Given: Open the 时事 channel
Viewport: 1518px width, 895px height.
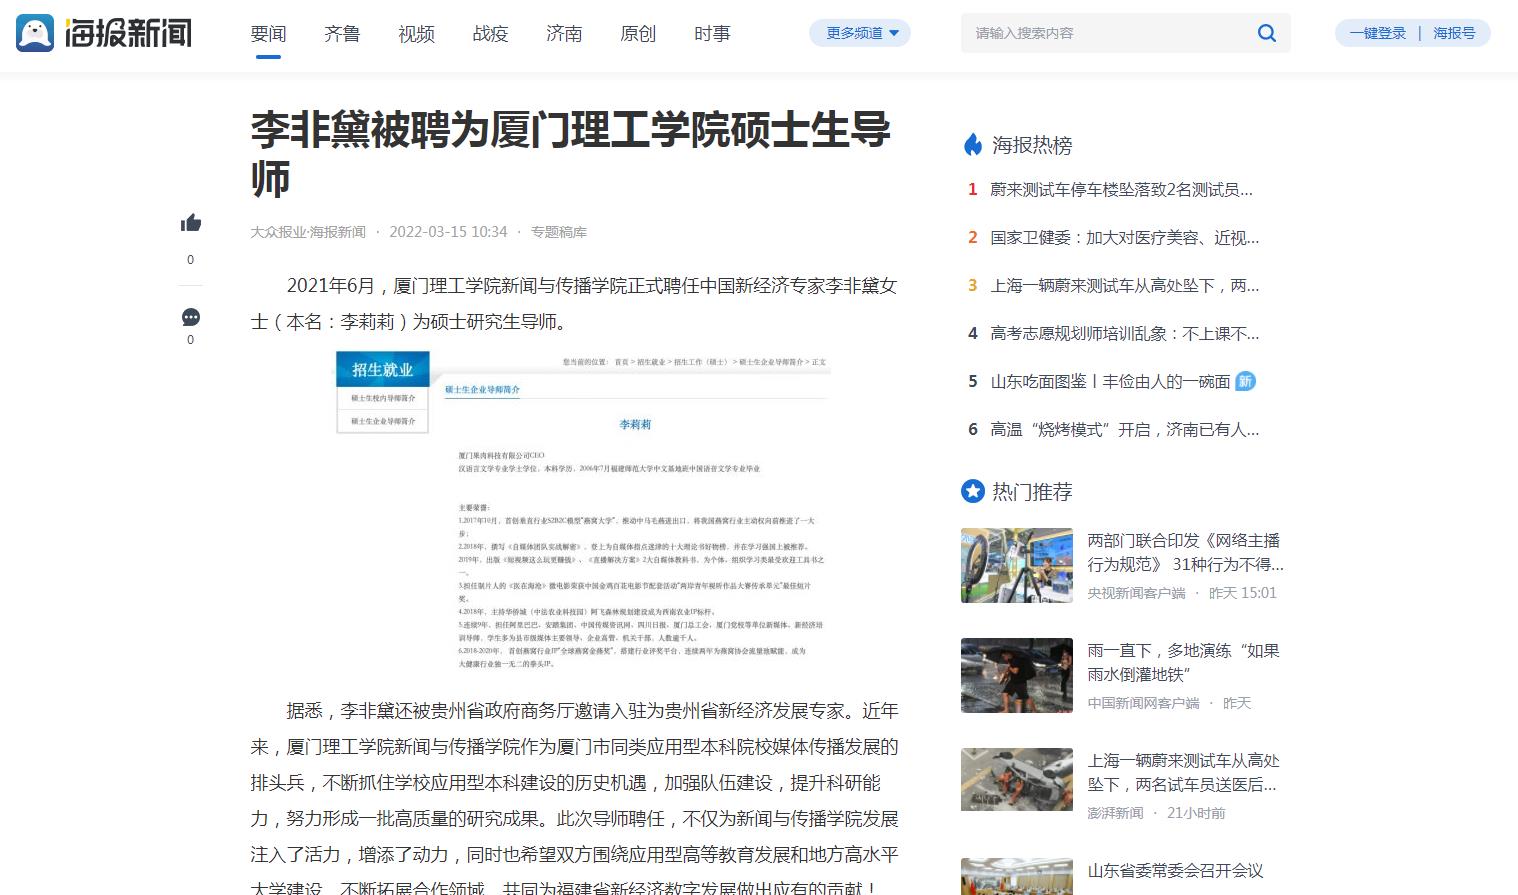Looking at the screenshot, I should click(712, 34).
